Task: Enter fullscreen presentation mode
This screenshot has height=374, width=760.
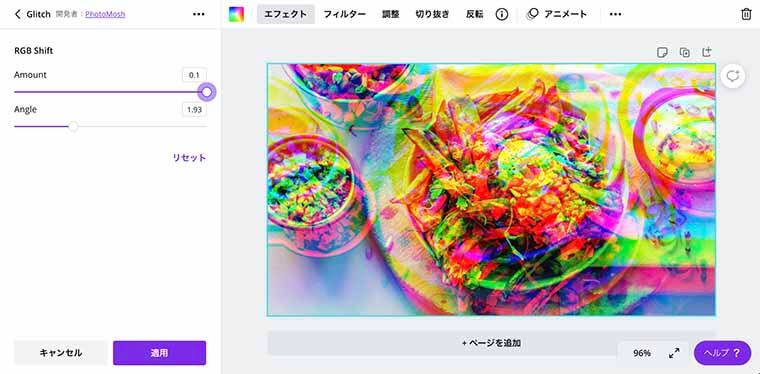Action: 674,353
